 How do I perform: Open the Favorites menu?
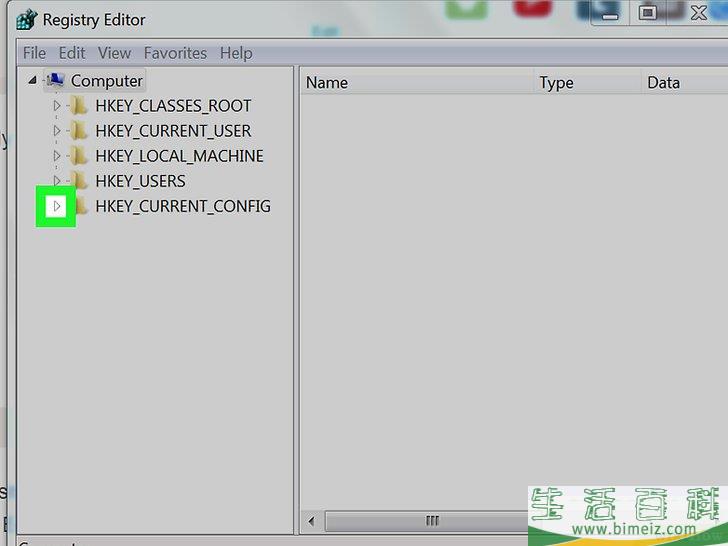[176, 53]
